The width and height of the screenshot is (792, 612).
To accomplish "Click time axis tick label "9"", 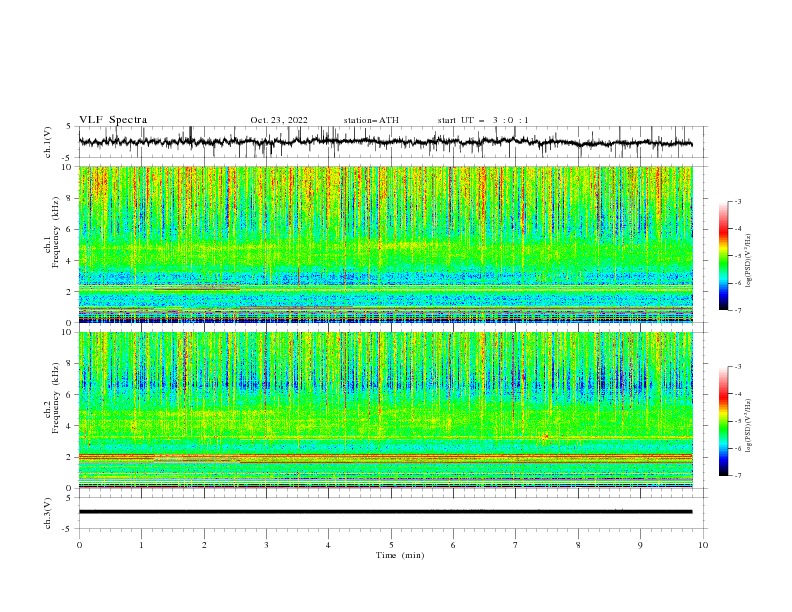I will (x=640, y=545).
